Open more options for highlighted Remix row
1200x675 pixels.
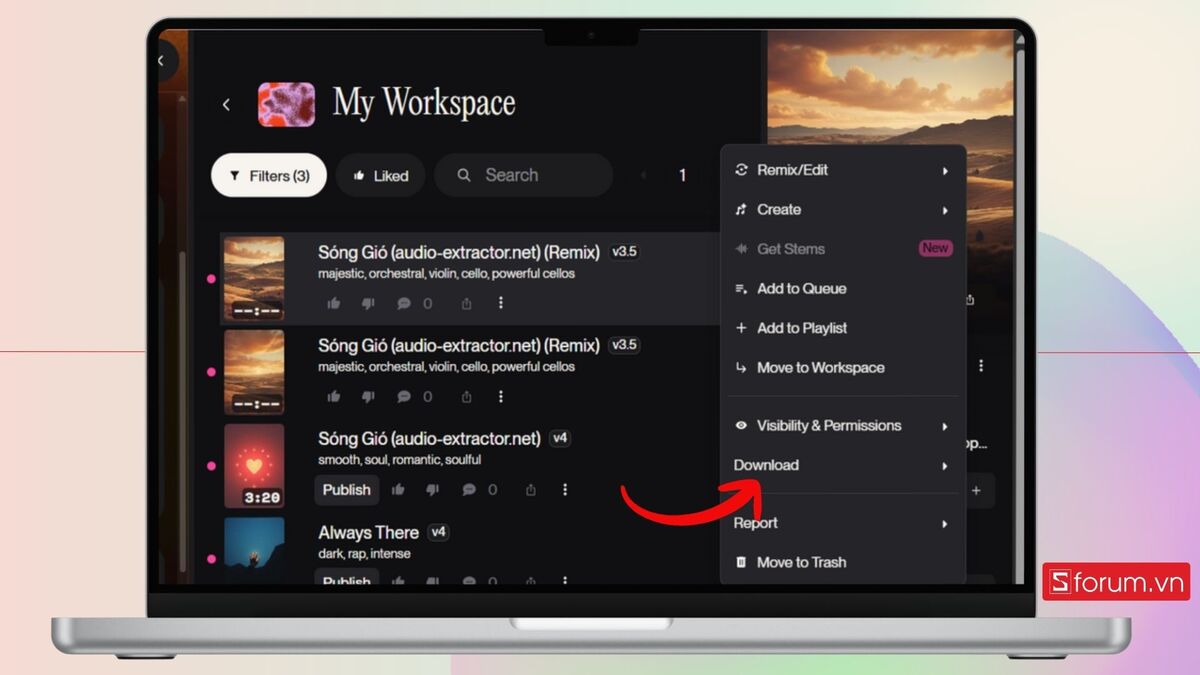[501, 303]
